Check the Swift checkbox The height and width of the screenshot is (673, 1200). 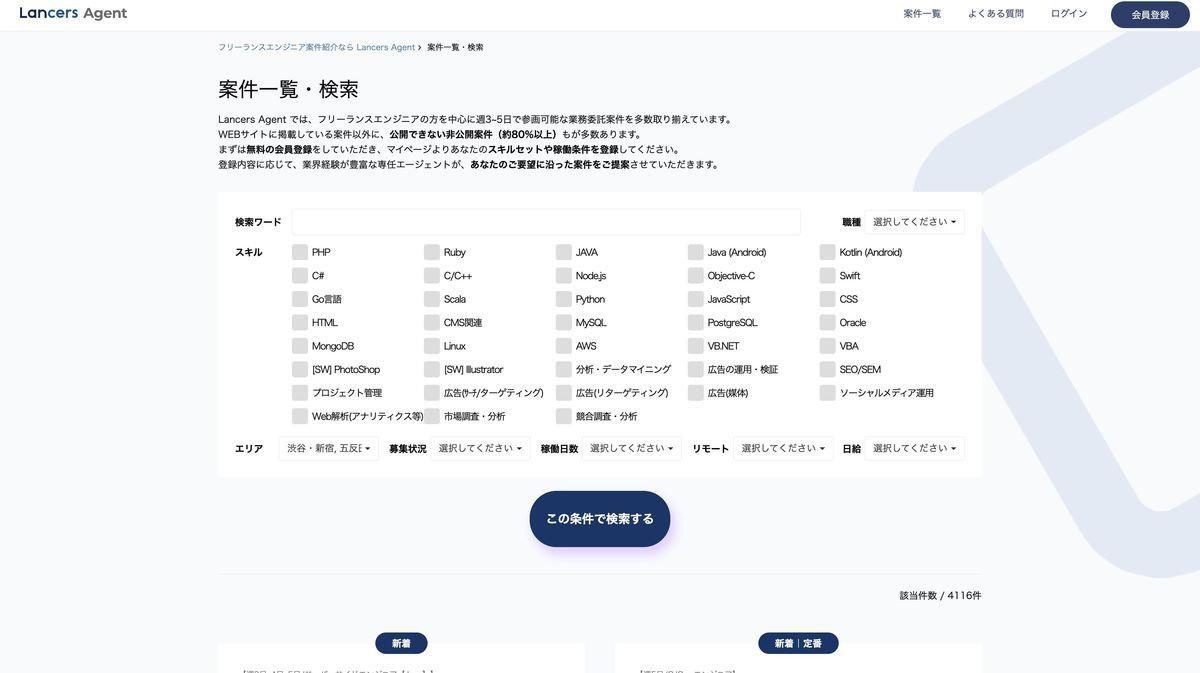828,276
